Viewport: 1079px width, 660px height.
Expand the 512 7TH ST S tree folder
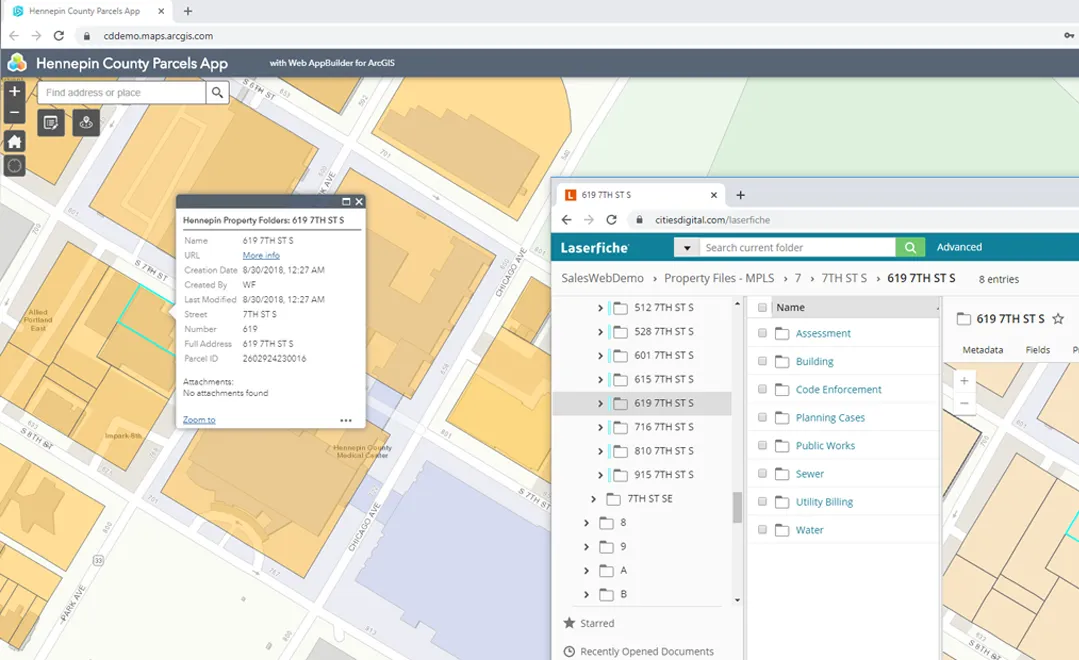(600, 308)
